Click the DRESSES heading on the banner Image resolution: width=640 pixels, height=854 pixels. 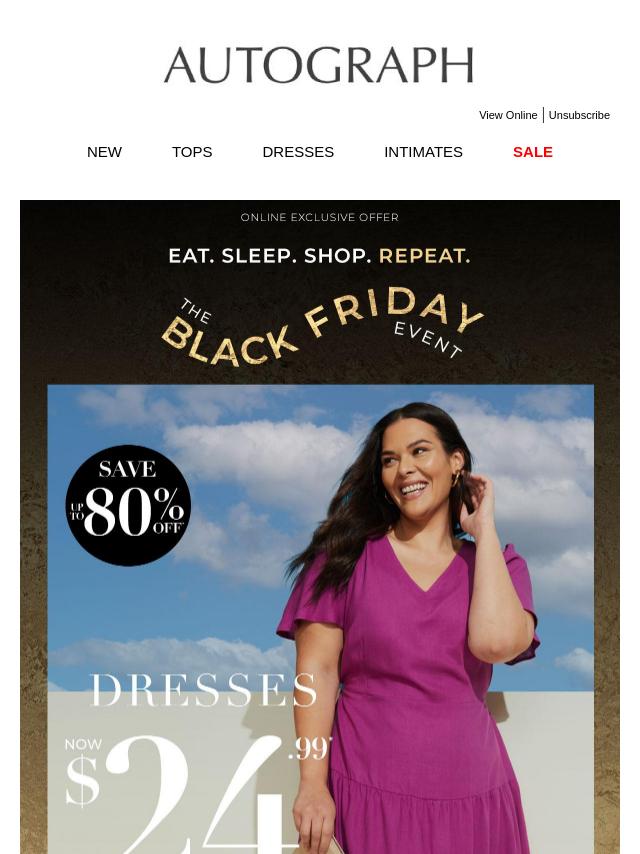[x=203, y=690]
